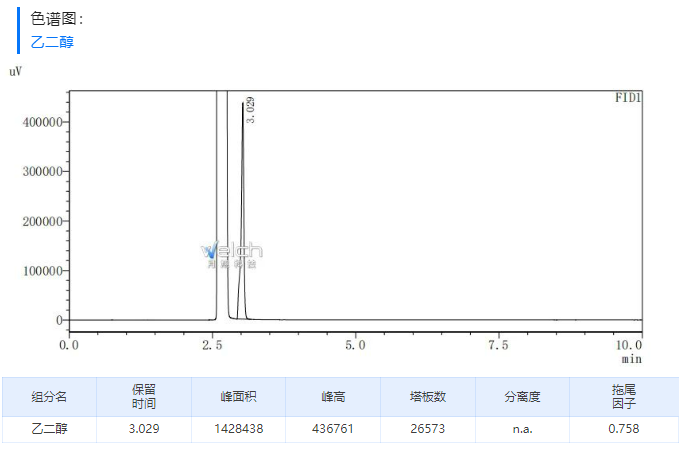Select the peak area value 1428438
This screenshot has height=451, width=690.
point(238,429)
